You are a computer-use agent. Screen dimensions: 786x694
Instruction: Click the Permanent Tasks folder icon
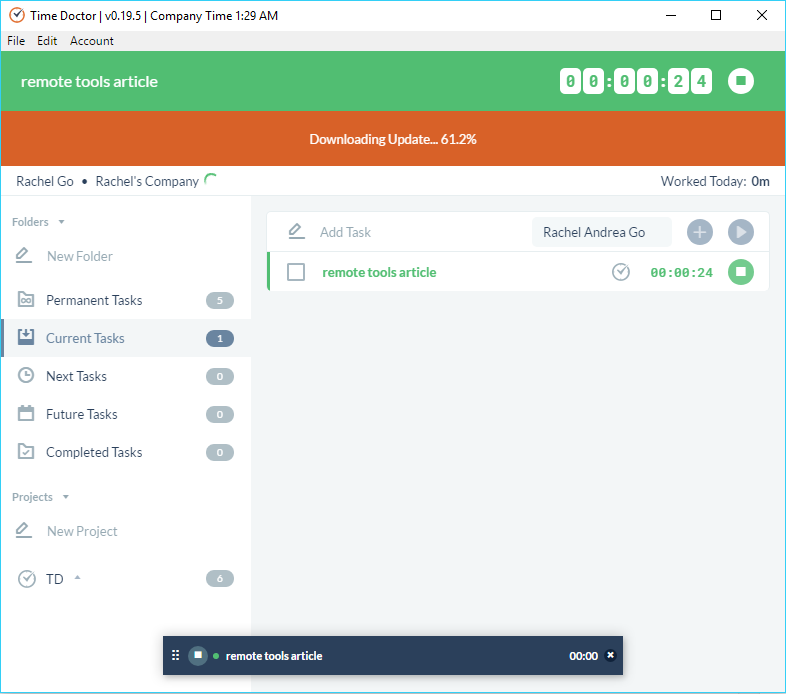pyautogui.click(x=26, y=299)
